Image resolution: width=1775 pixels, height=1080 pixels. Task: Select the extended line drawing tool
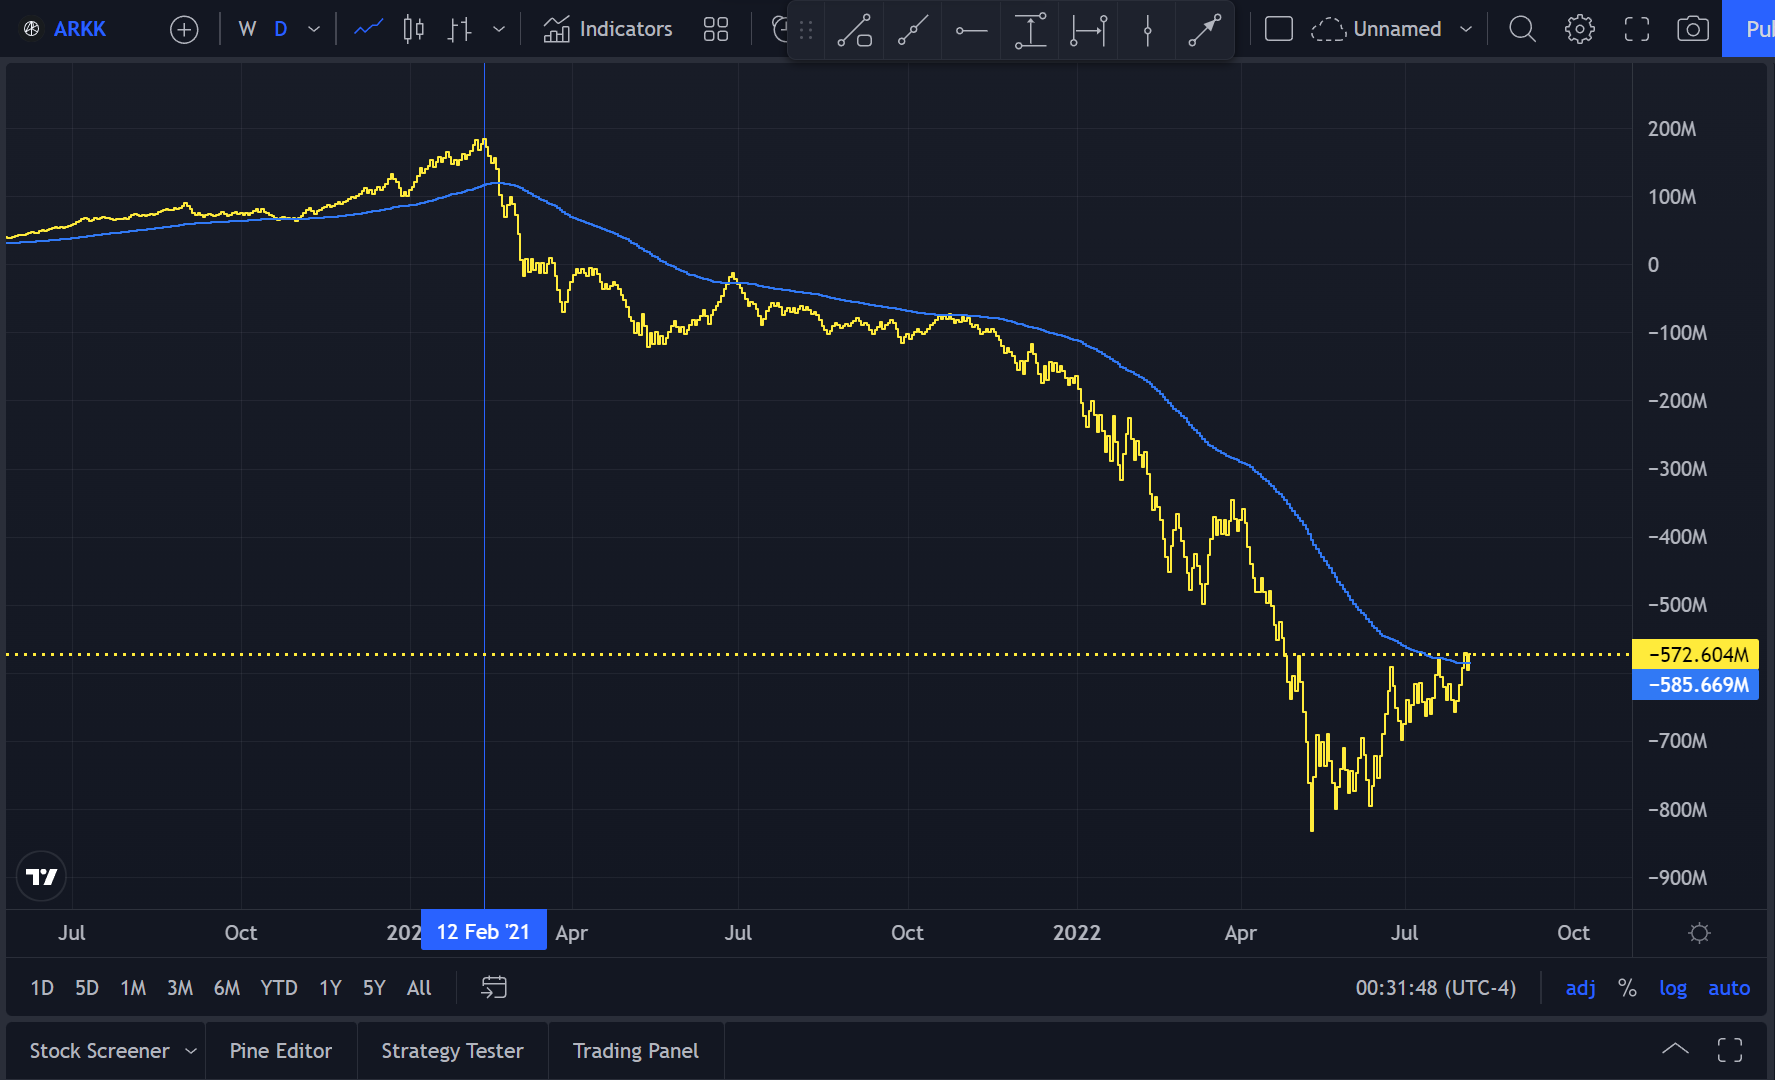pos(913,30)
